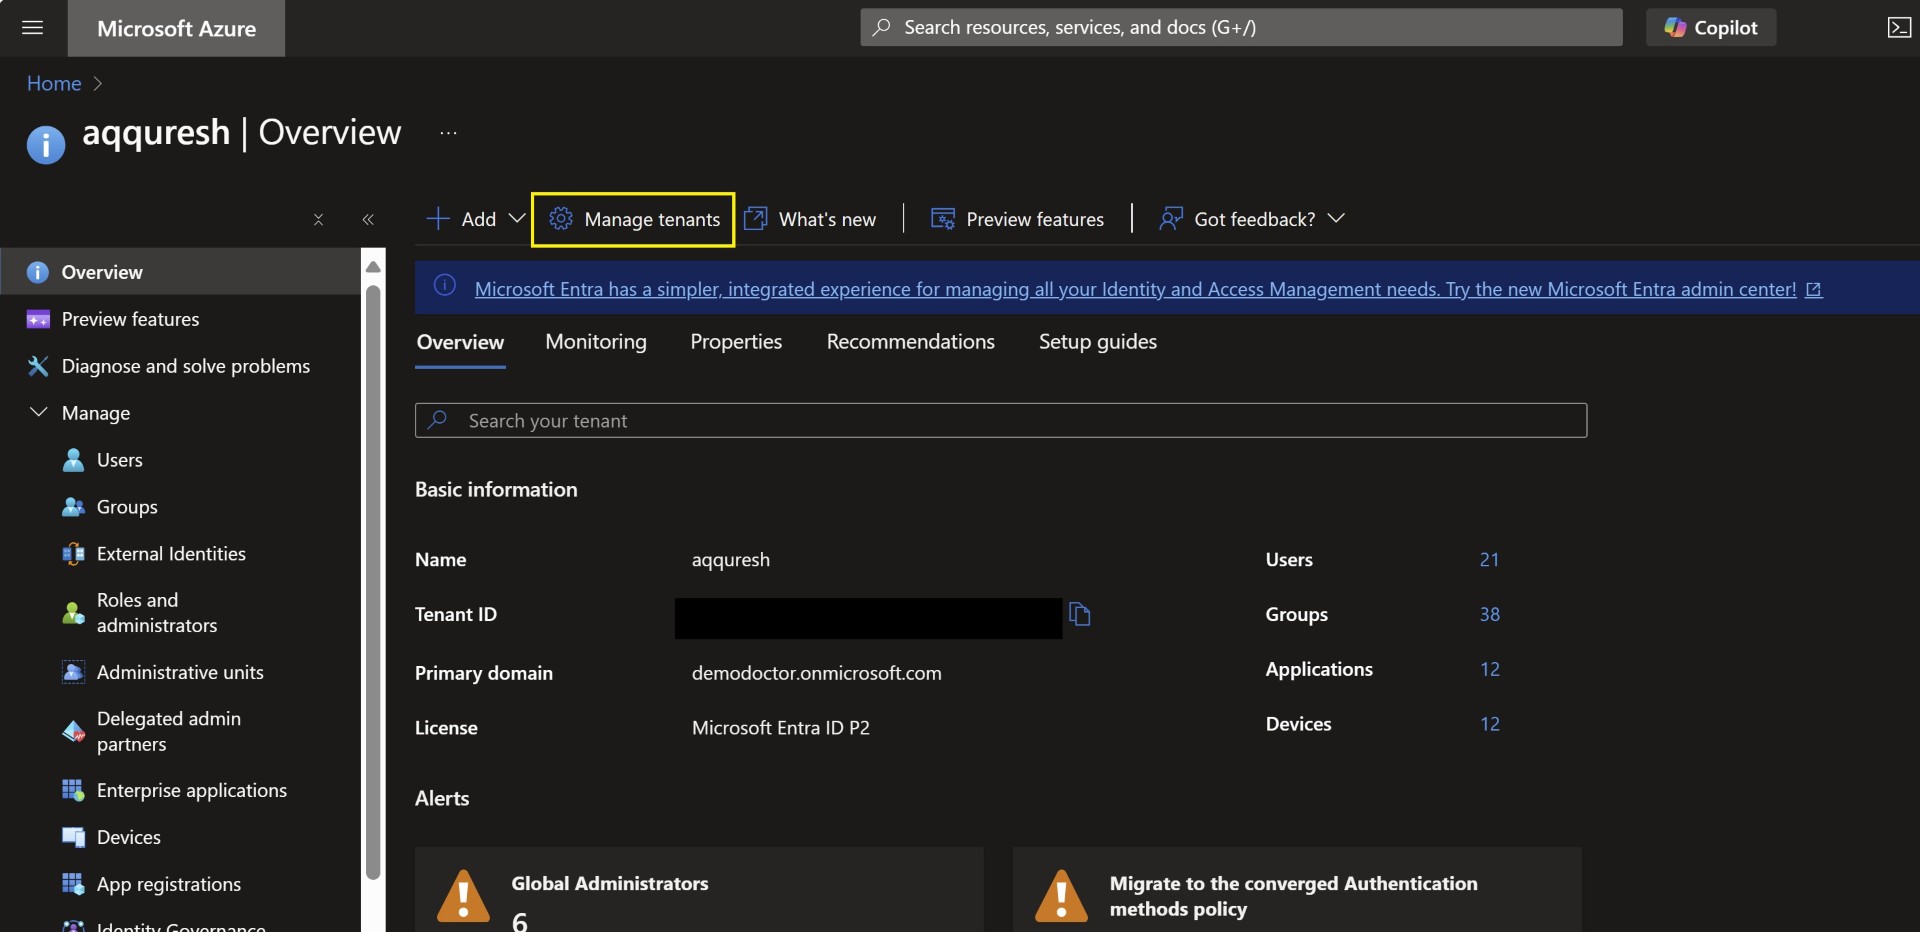1920x932 pixels.
Task: Click the blue info icon beside page title
Action: [x=46, y=145]
